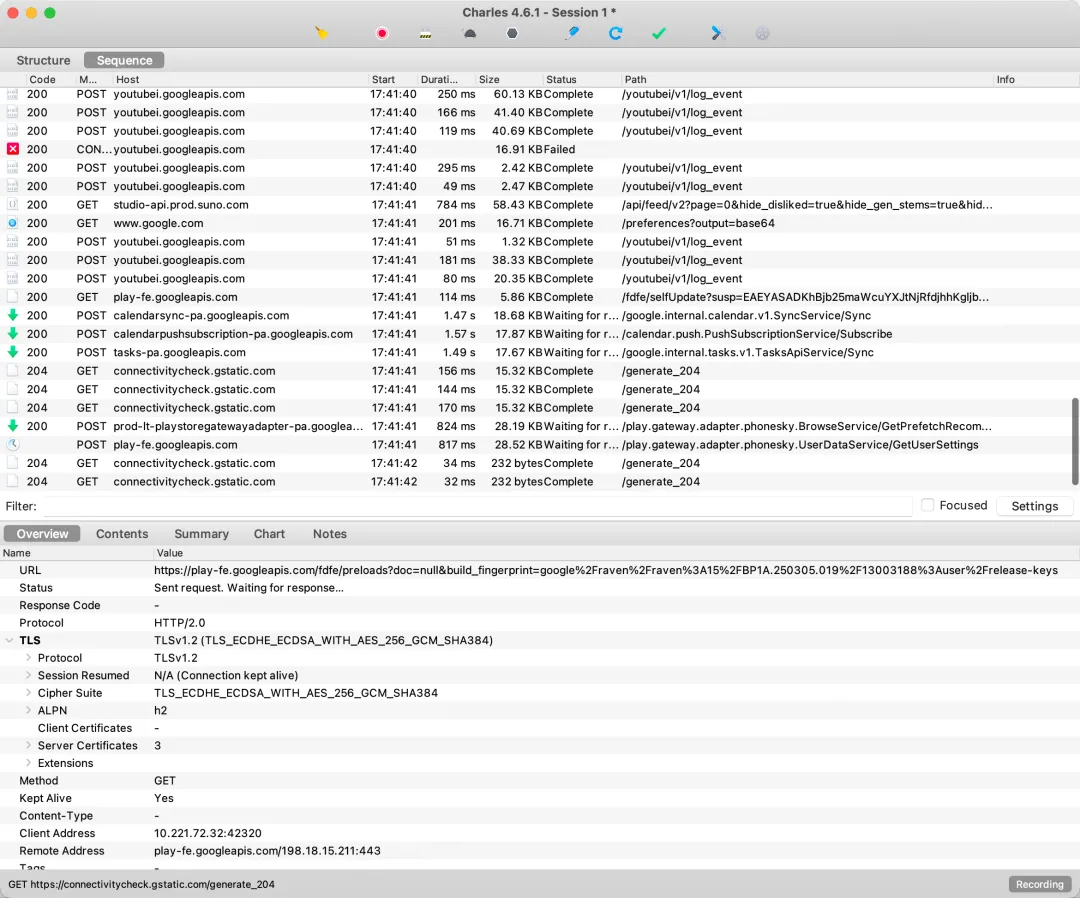Open the Overview tab
The height and width of the screenshot is (898, 1080).
[42, 534]
